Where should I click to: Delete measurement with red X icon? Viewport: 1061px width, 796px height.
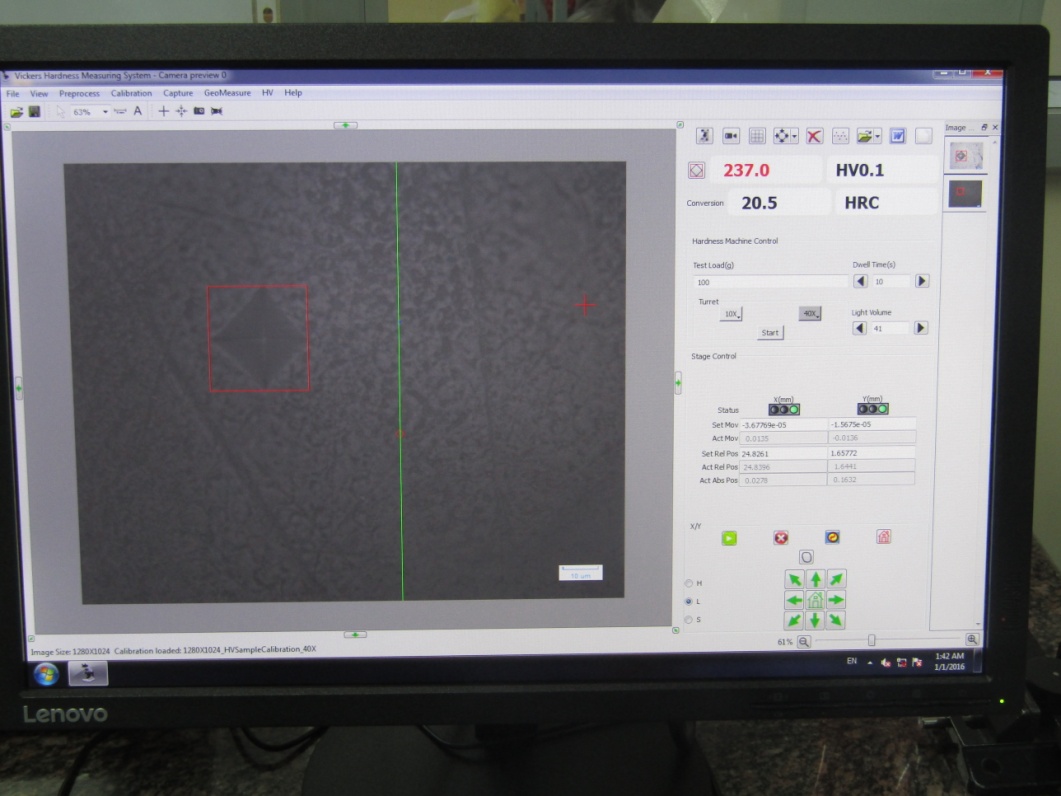[x=814, y=136]
